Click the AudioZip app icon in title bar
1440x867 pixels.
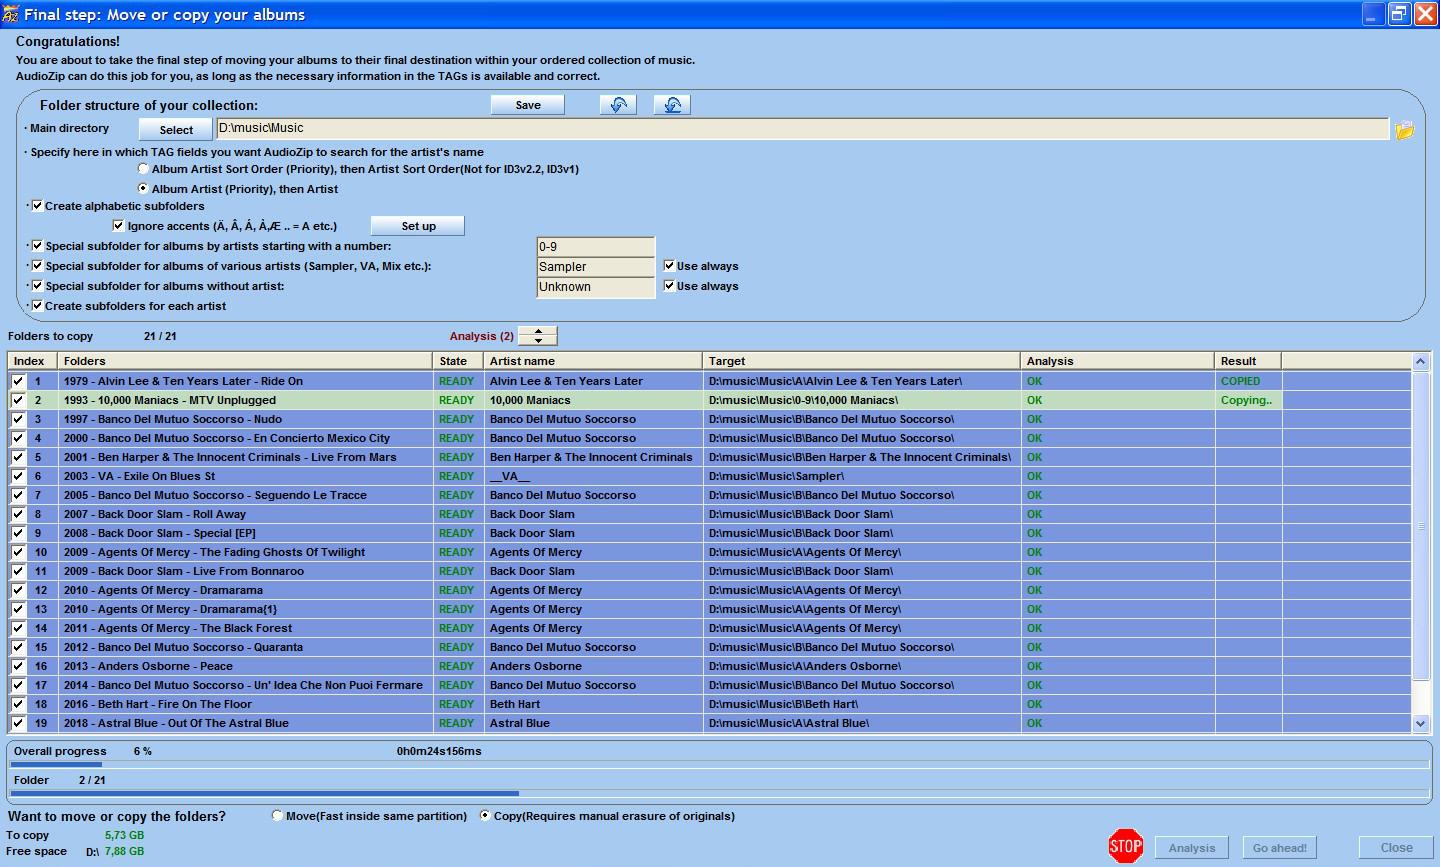click(x=11, y=14)
